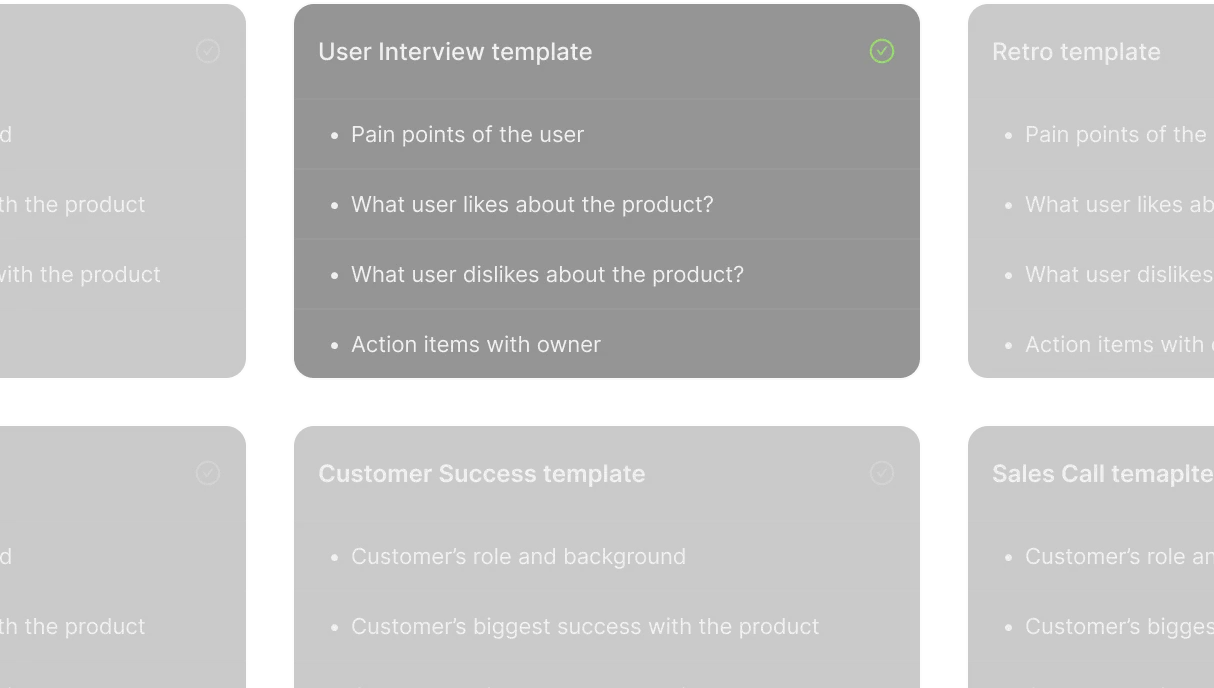
Task: Select "Action items with" row in Retro template
Action: click(x=1114, y=345)
